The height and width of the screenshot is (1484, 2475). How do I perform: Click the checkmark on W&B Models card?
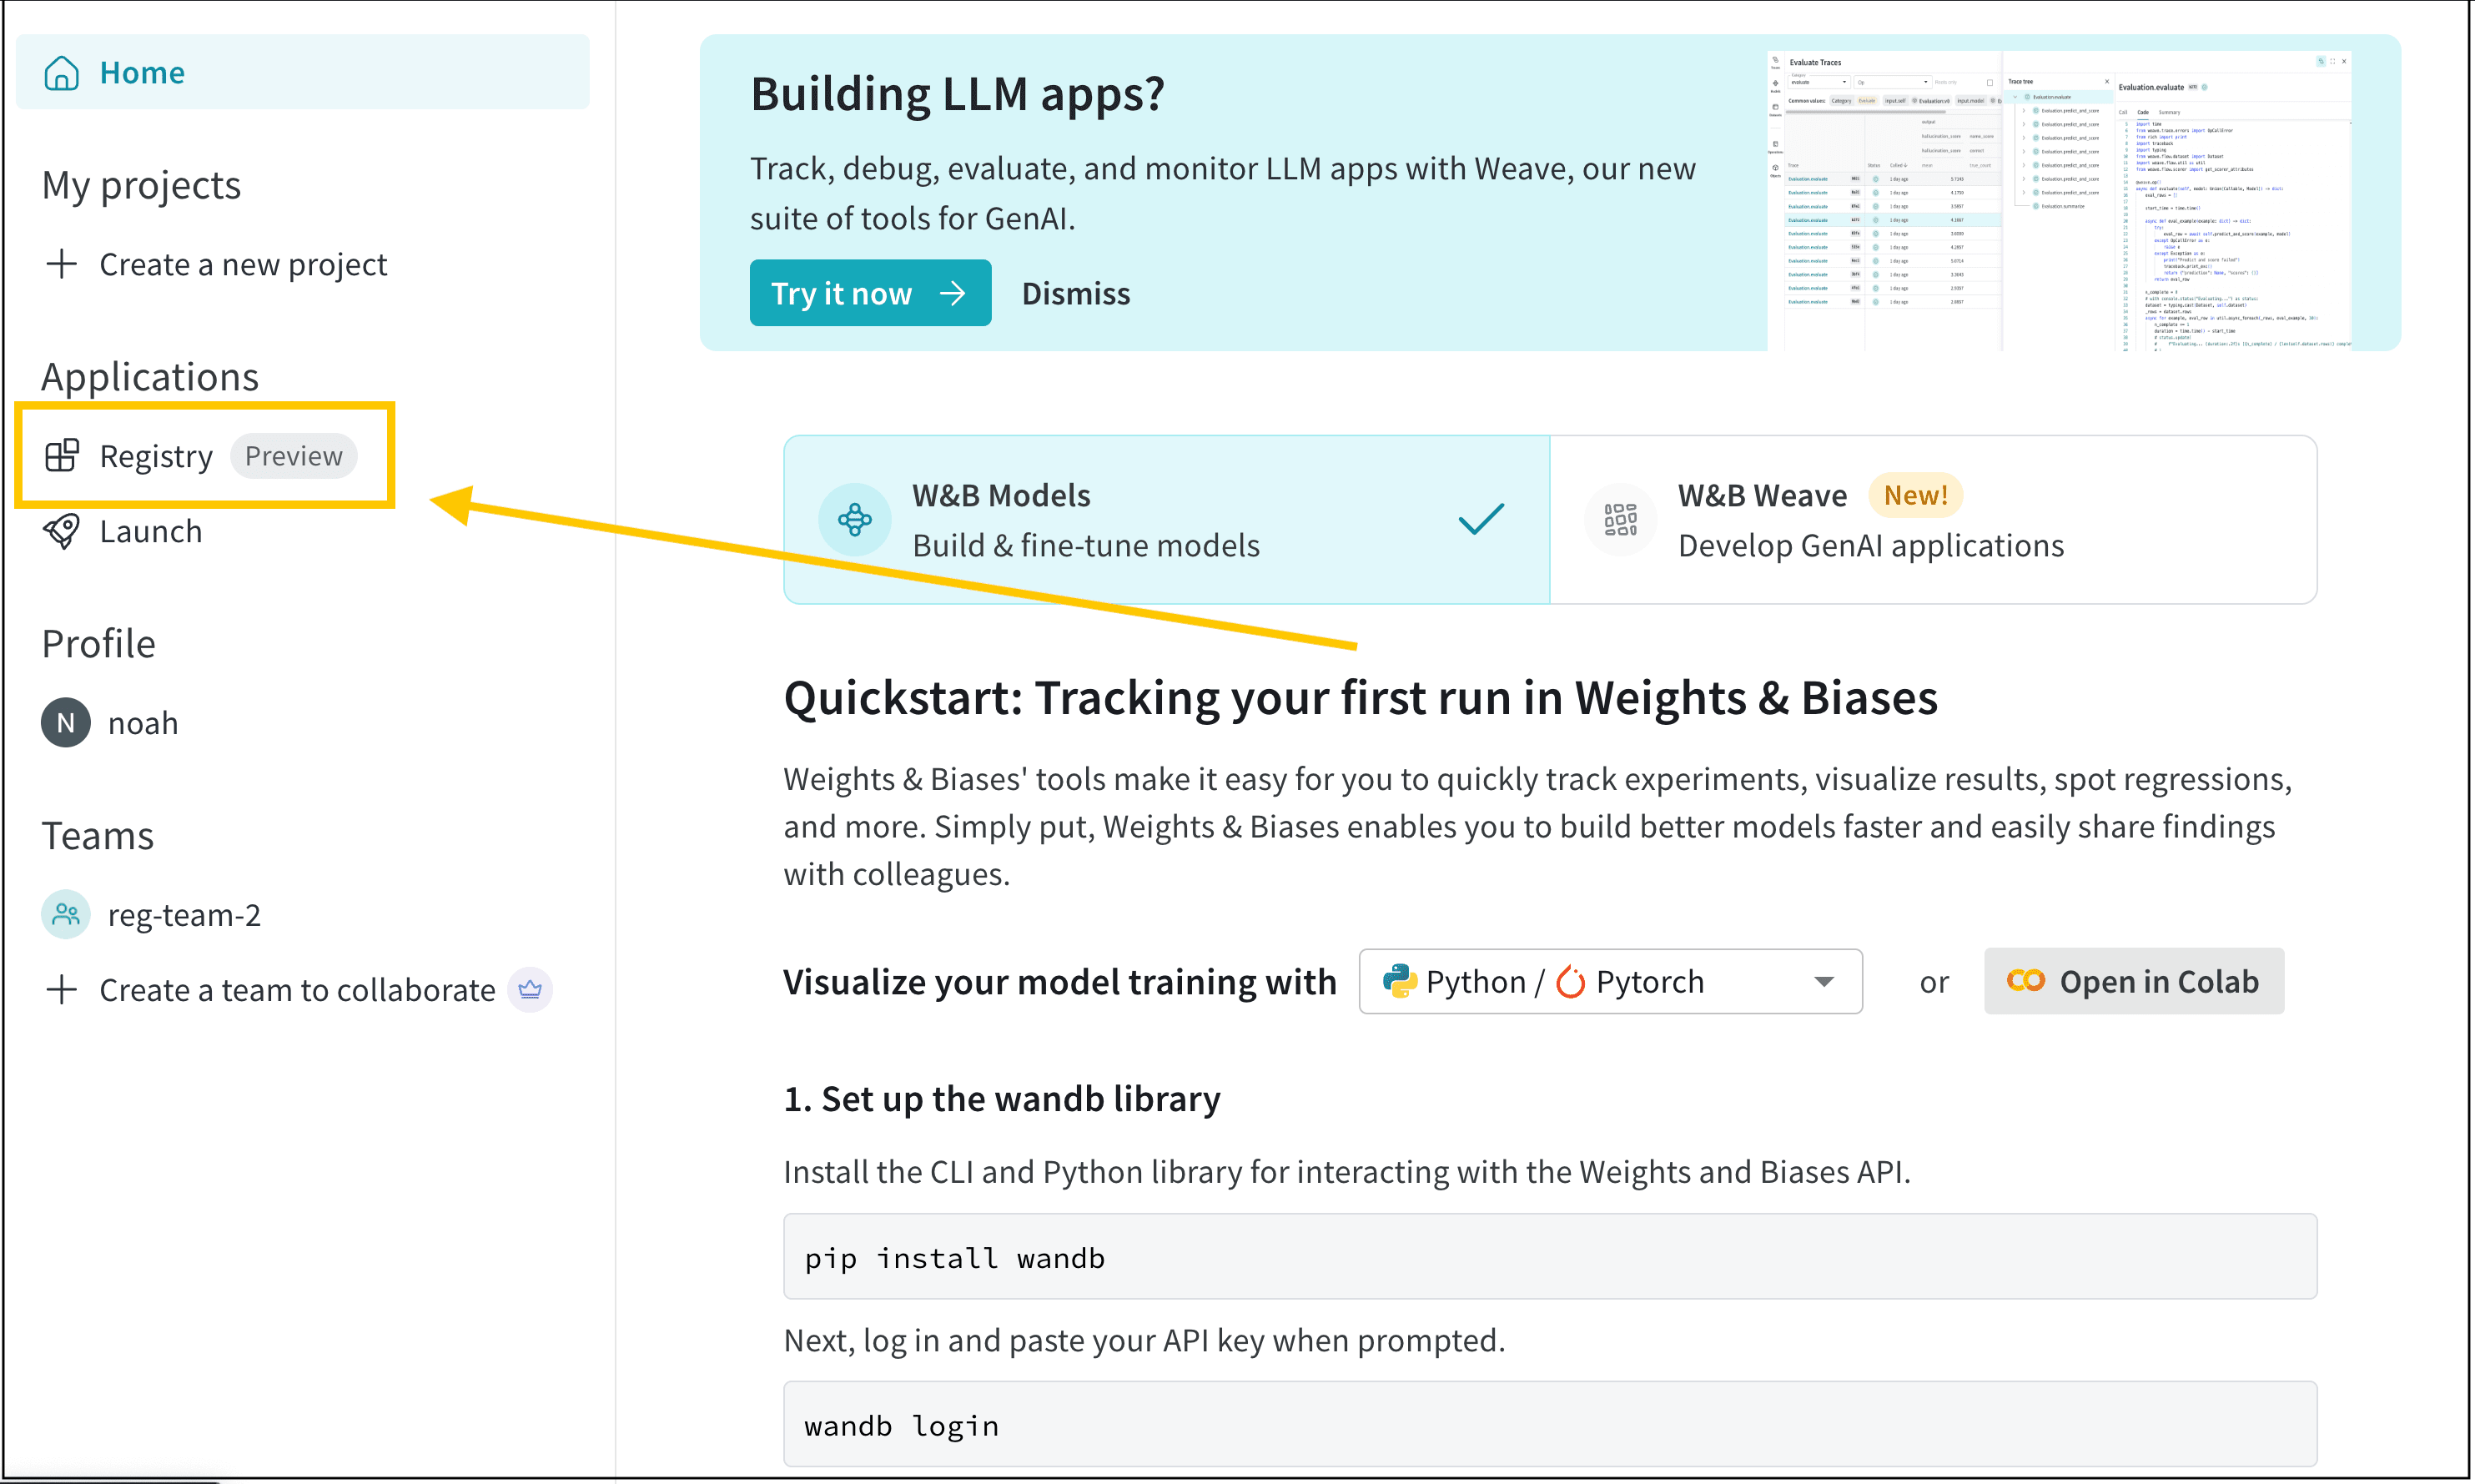(1481, 519)
